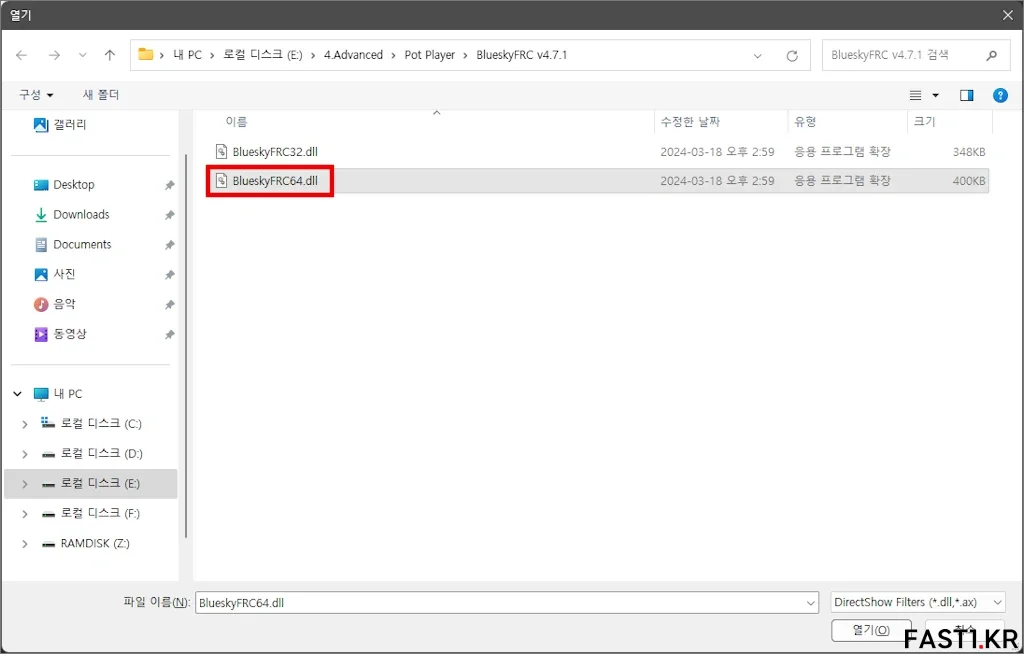
Task: Expand 로컬 디스크 (F:) node
Action: click(x=25, y=514)
